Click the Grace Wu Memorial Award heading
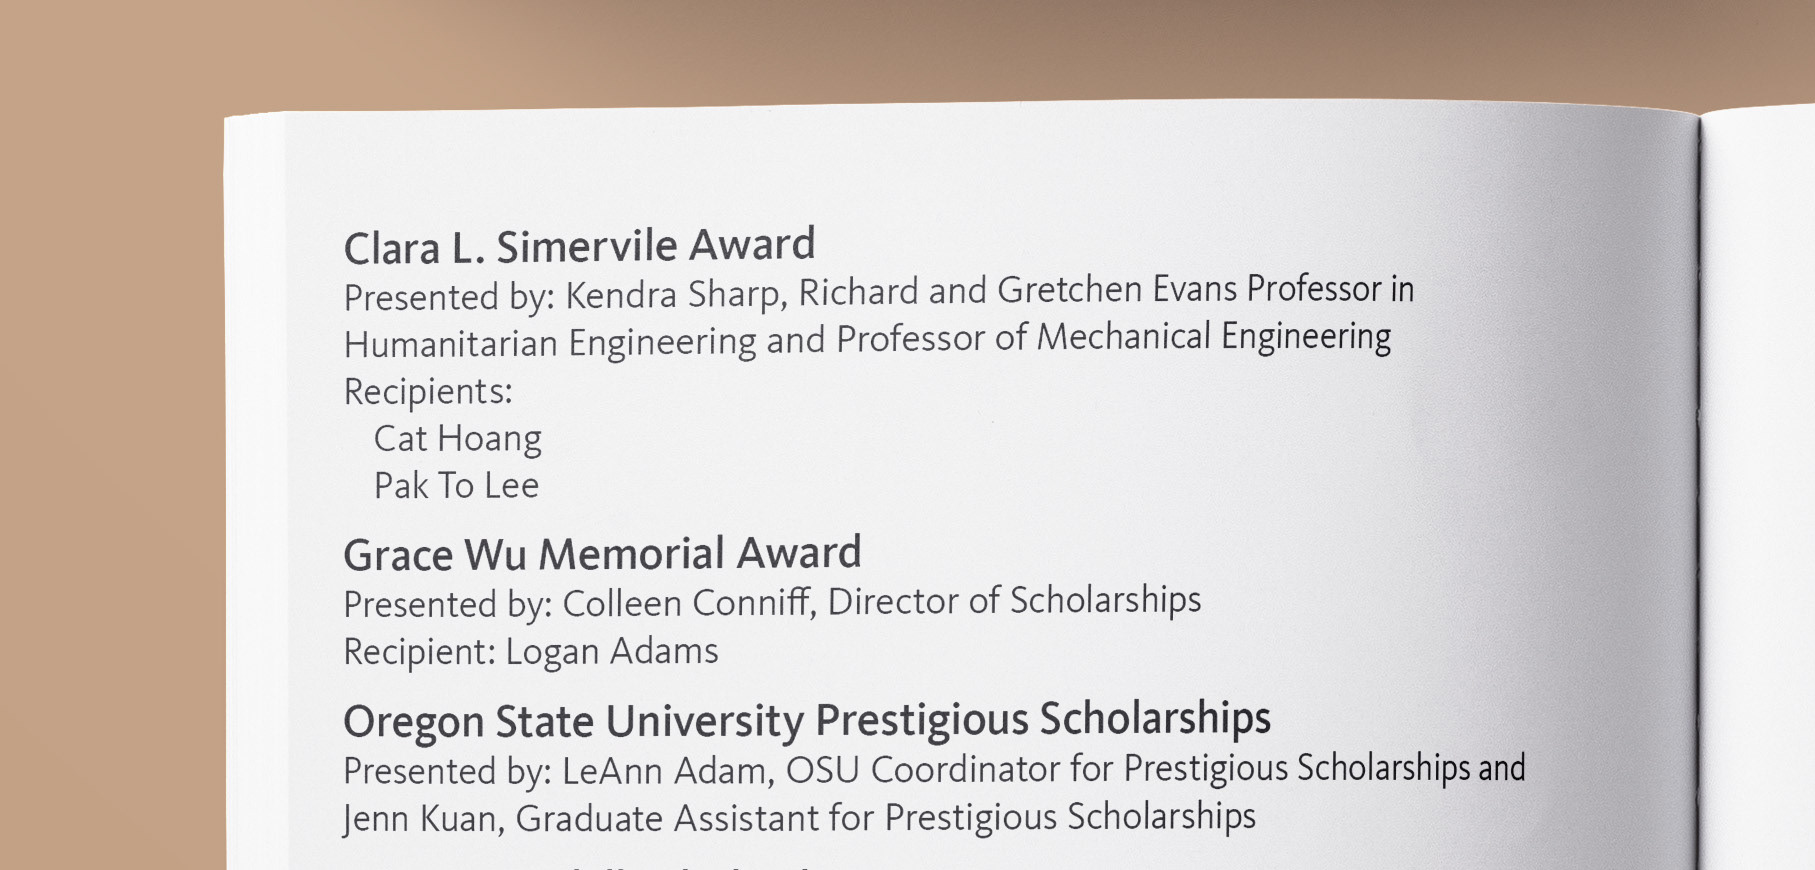Screen dimensions: 1815x870 (x=602, y=554)
